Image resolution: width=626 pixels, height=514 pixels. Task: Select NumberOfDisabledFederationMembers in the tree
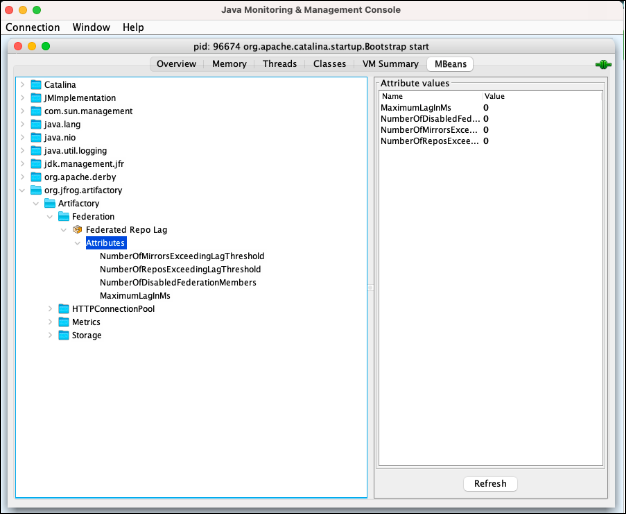[x=178, y=282]
